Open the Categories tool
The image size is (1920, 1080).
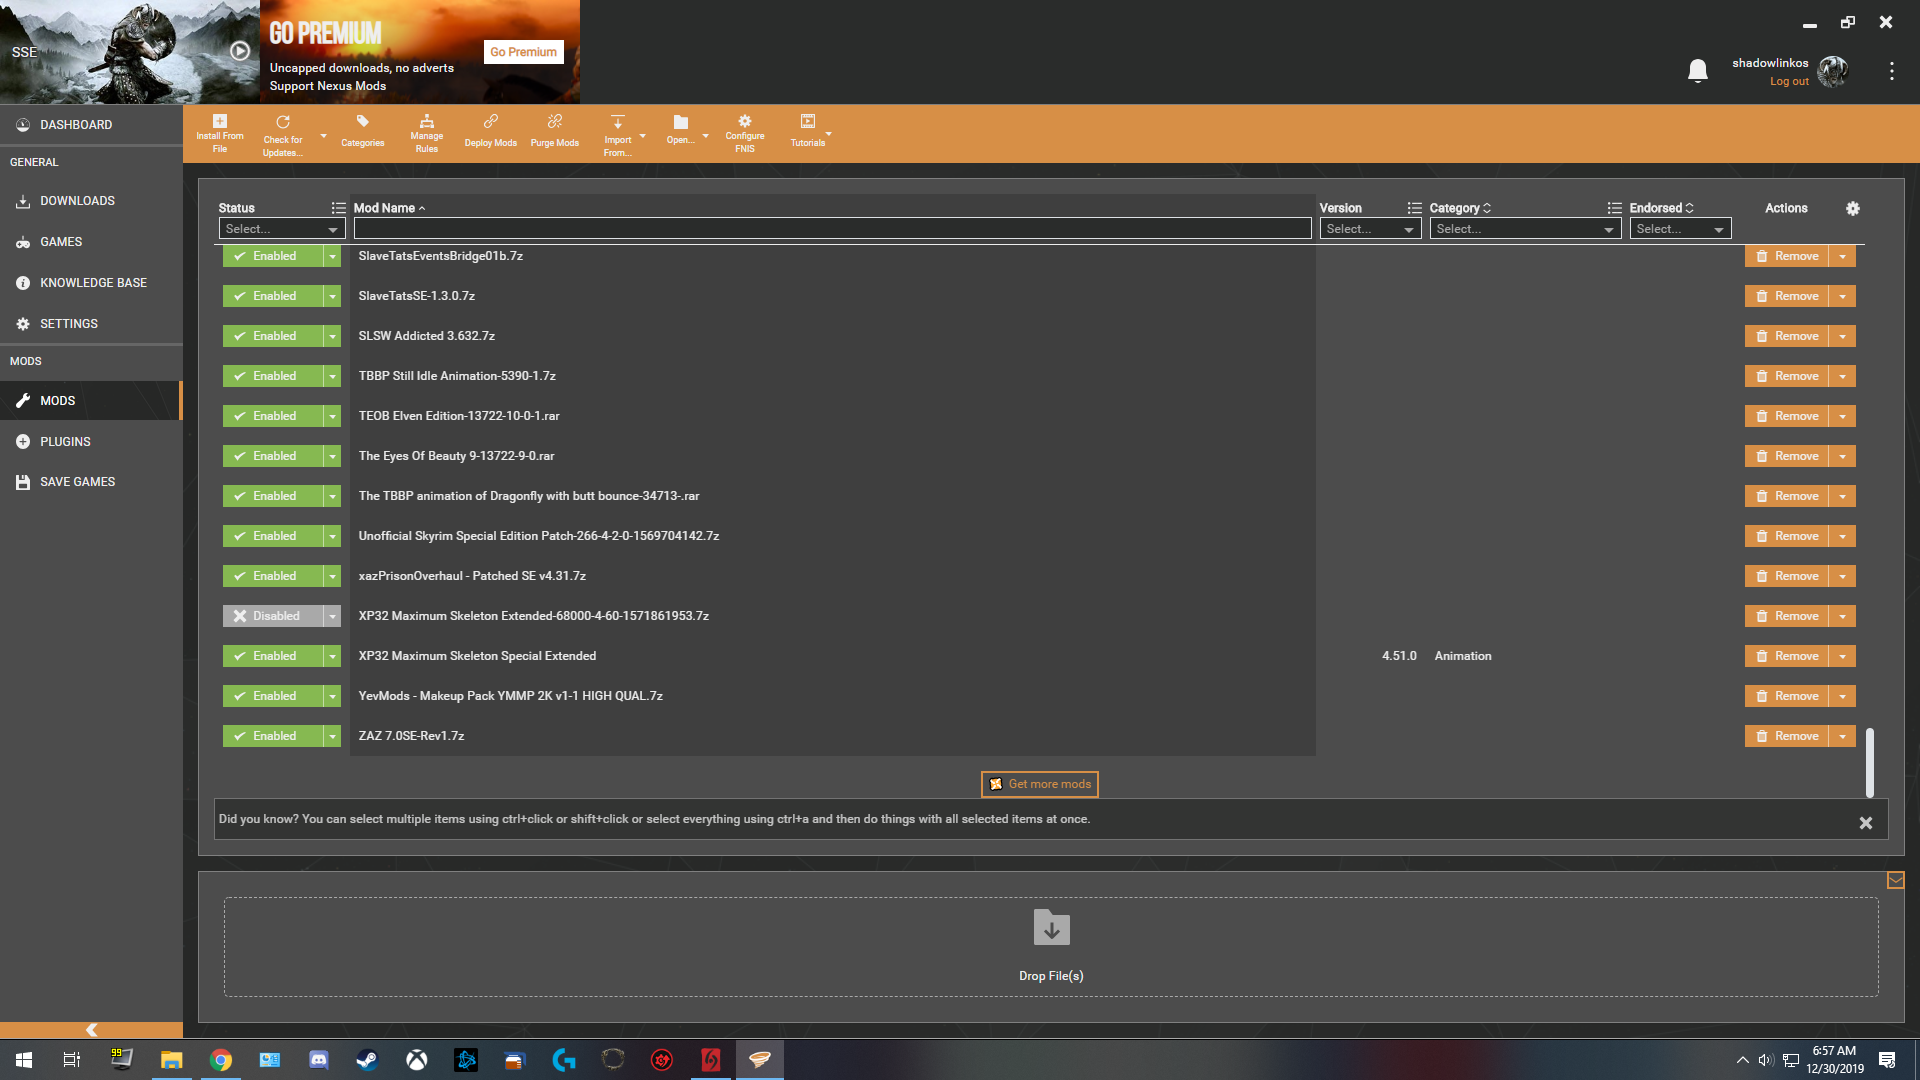(362, 133)
